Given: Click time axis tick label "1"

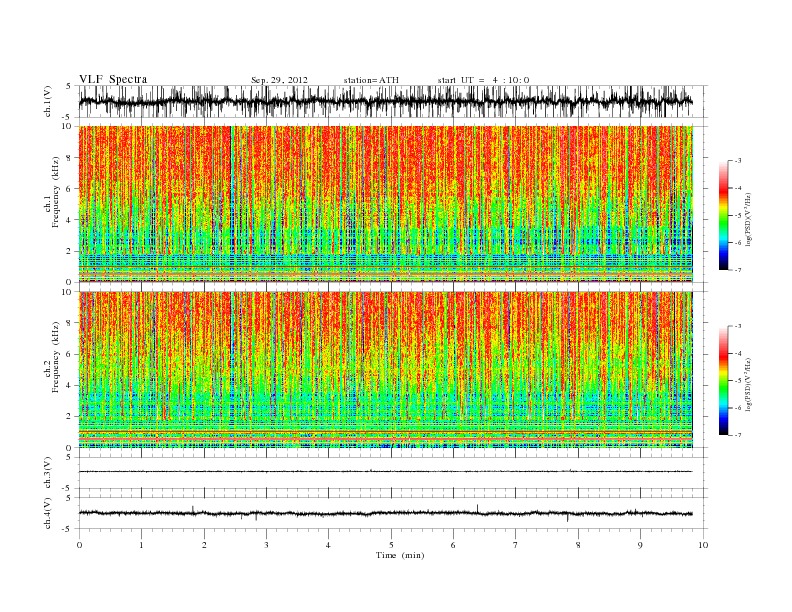Looking at the screenshot, I should pos(141,545).
